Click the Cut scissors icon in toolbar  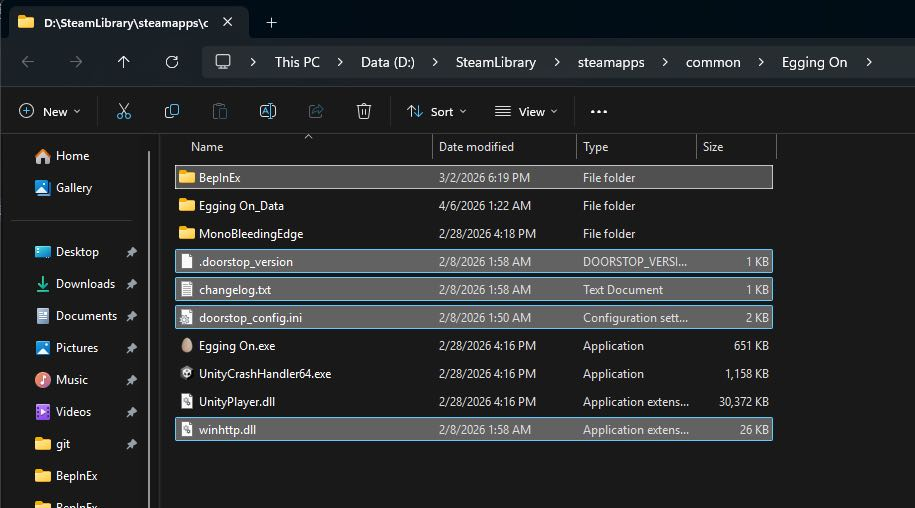click(x=124, y=112)
